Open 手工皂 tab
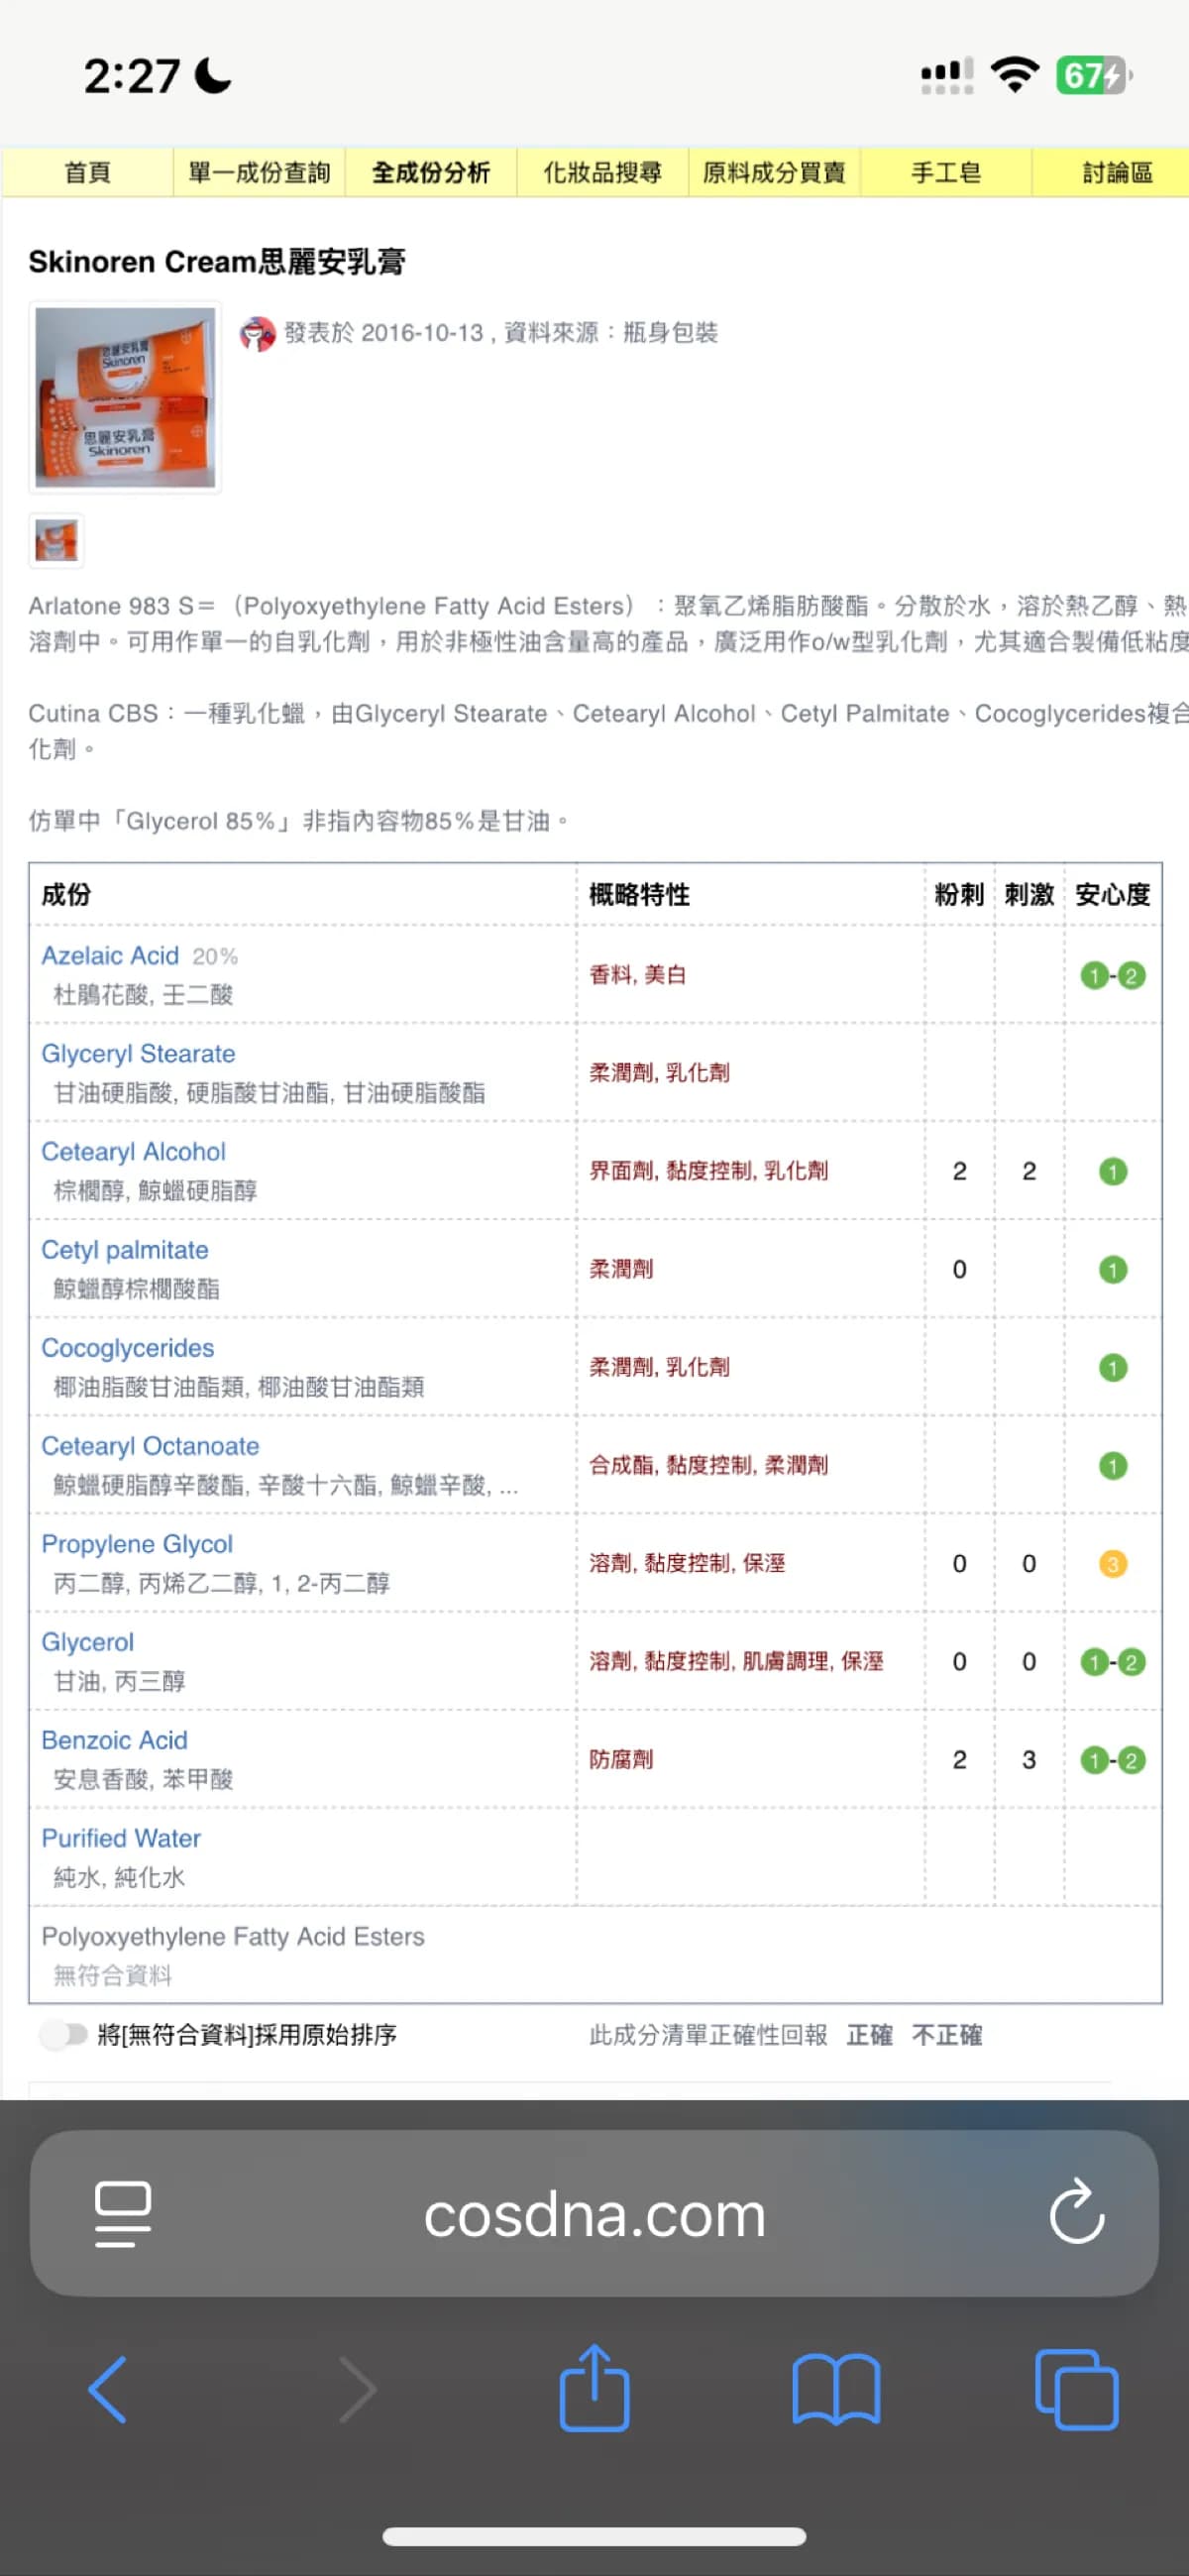Image resolution: width=1189 pixels, height=2576 pixels. point(946,172)
